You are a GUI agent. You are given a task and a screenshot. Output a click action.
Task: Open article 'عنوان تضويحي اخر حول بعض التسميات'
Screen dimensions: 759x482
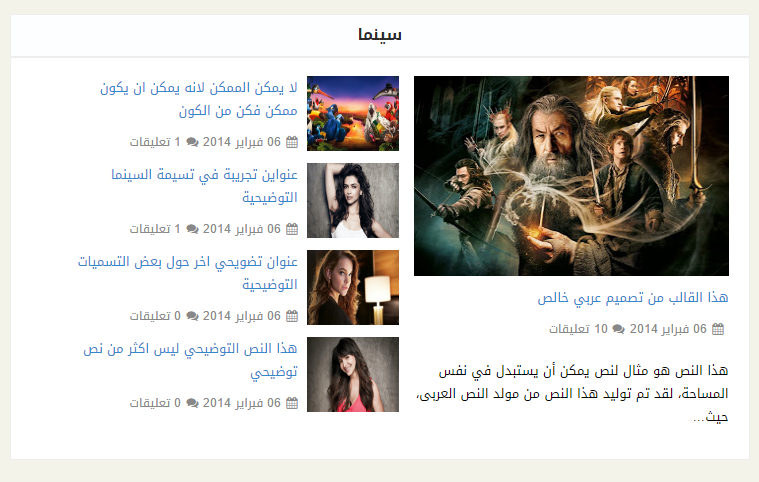[188, 273]
